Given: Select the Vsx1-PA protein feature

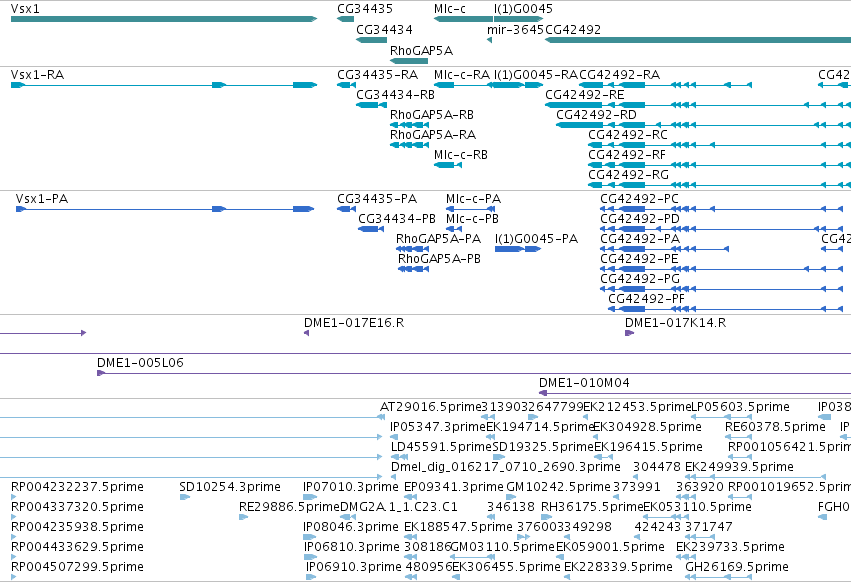Looking at the screenshot, I should tap(165, 209).
